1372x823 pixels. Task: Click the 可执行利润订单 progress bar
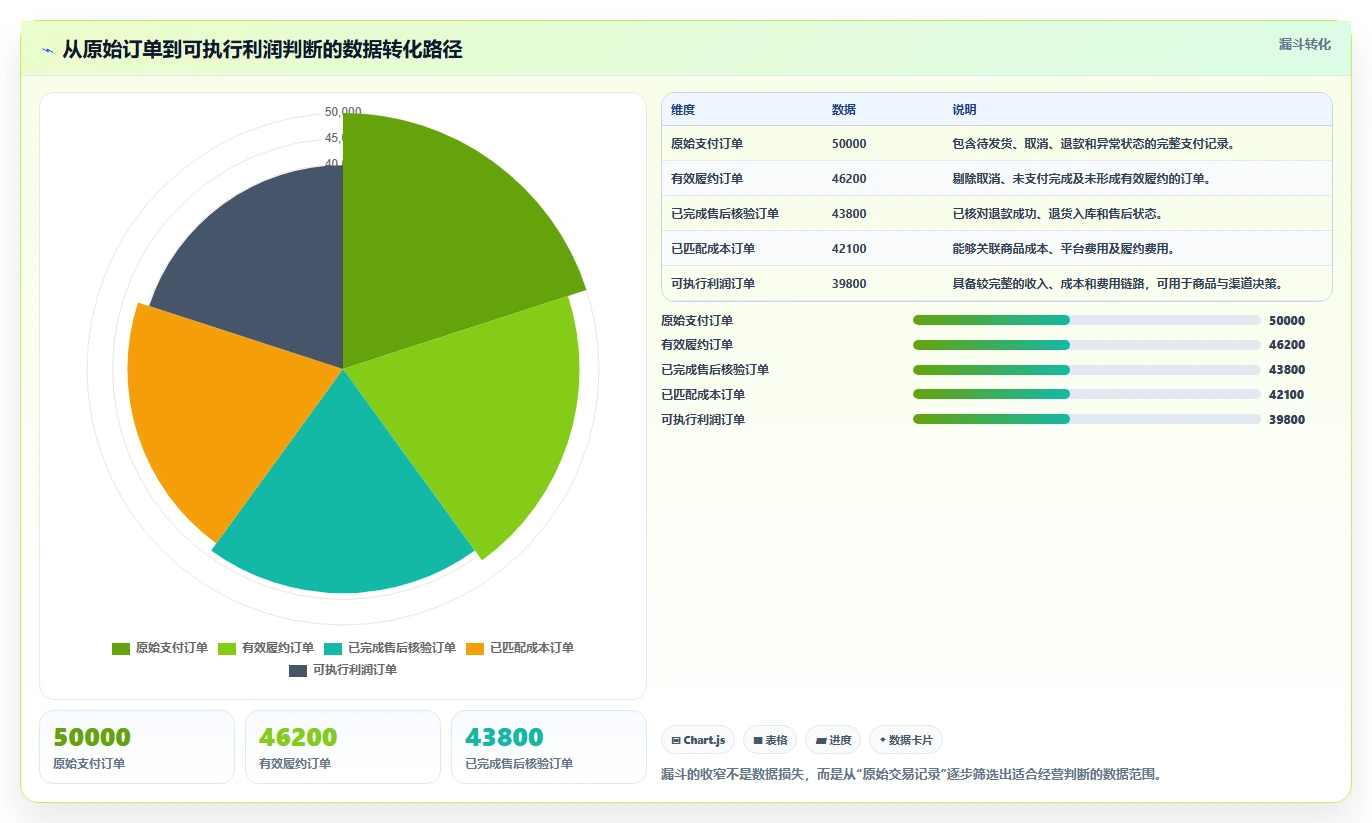tap(1086, 419)
